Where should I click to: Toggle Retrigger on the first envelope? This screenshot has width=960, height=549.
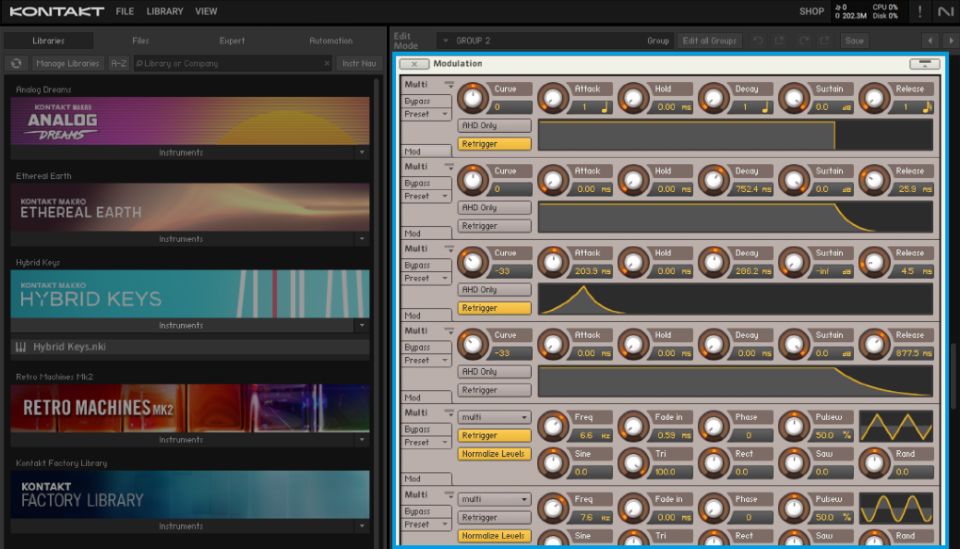click(x=494, y=144)
